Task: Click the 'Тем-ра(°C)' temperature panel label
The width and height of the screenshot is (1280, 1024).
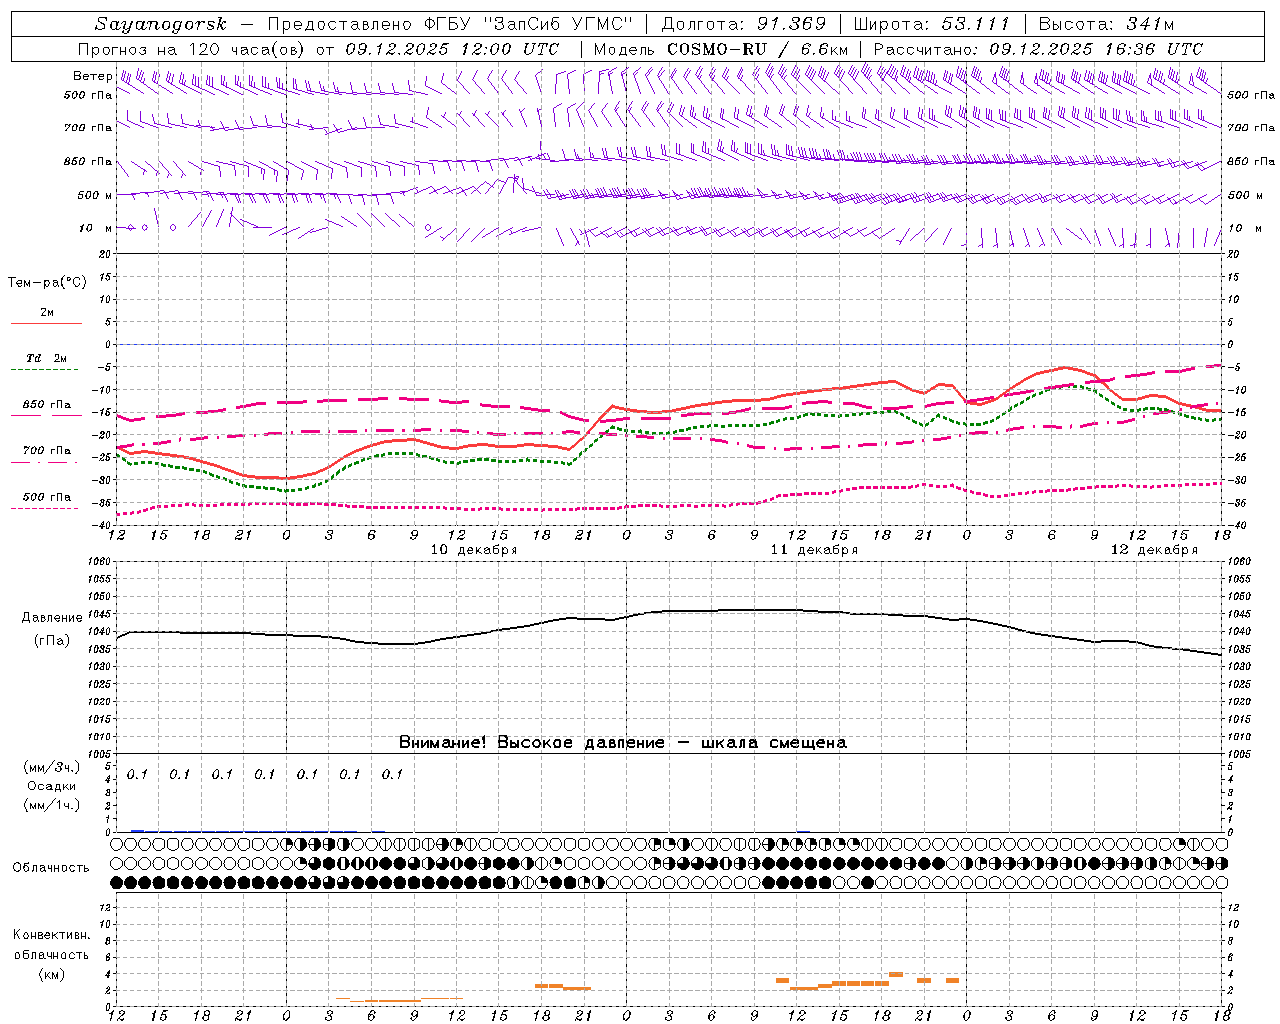Action: [47, 283]
